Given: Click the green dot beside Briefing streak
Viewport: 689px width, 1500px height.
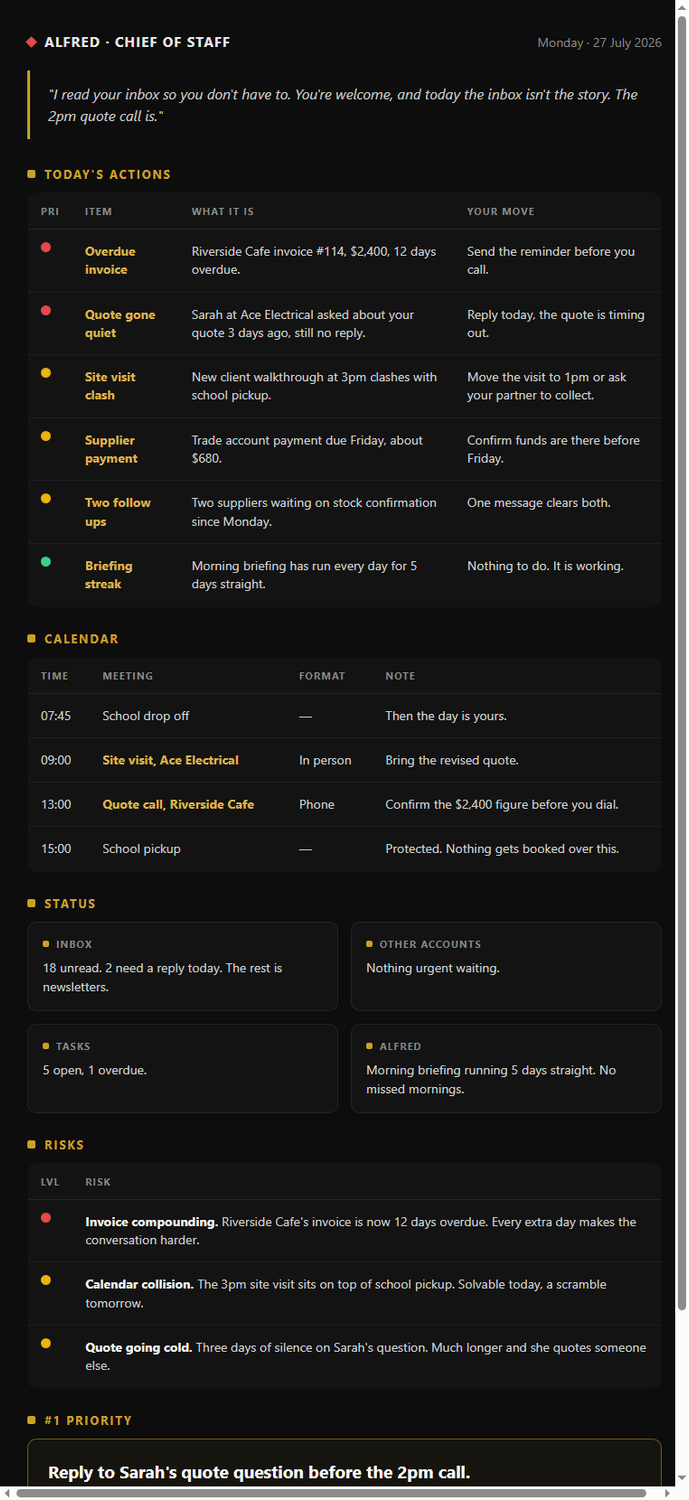Looking at the screenshot, I should click(x=46, y=562).
